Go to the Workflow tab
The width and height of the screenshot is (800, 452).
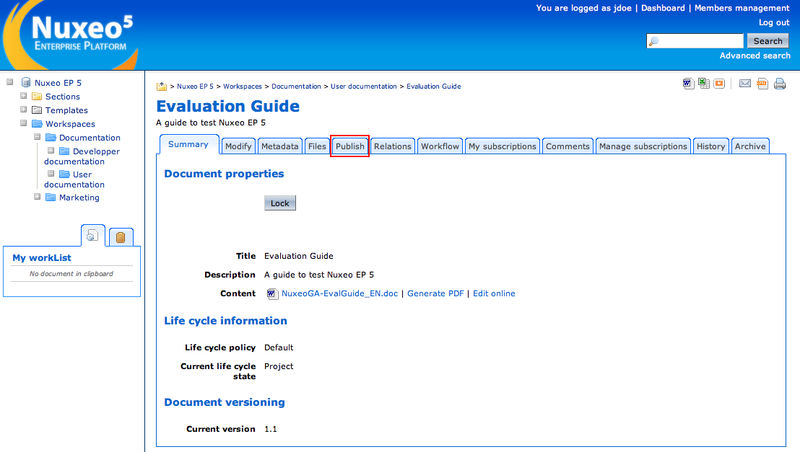[x=440, y=146]
